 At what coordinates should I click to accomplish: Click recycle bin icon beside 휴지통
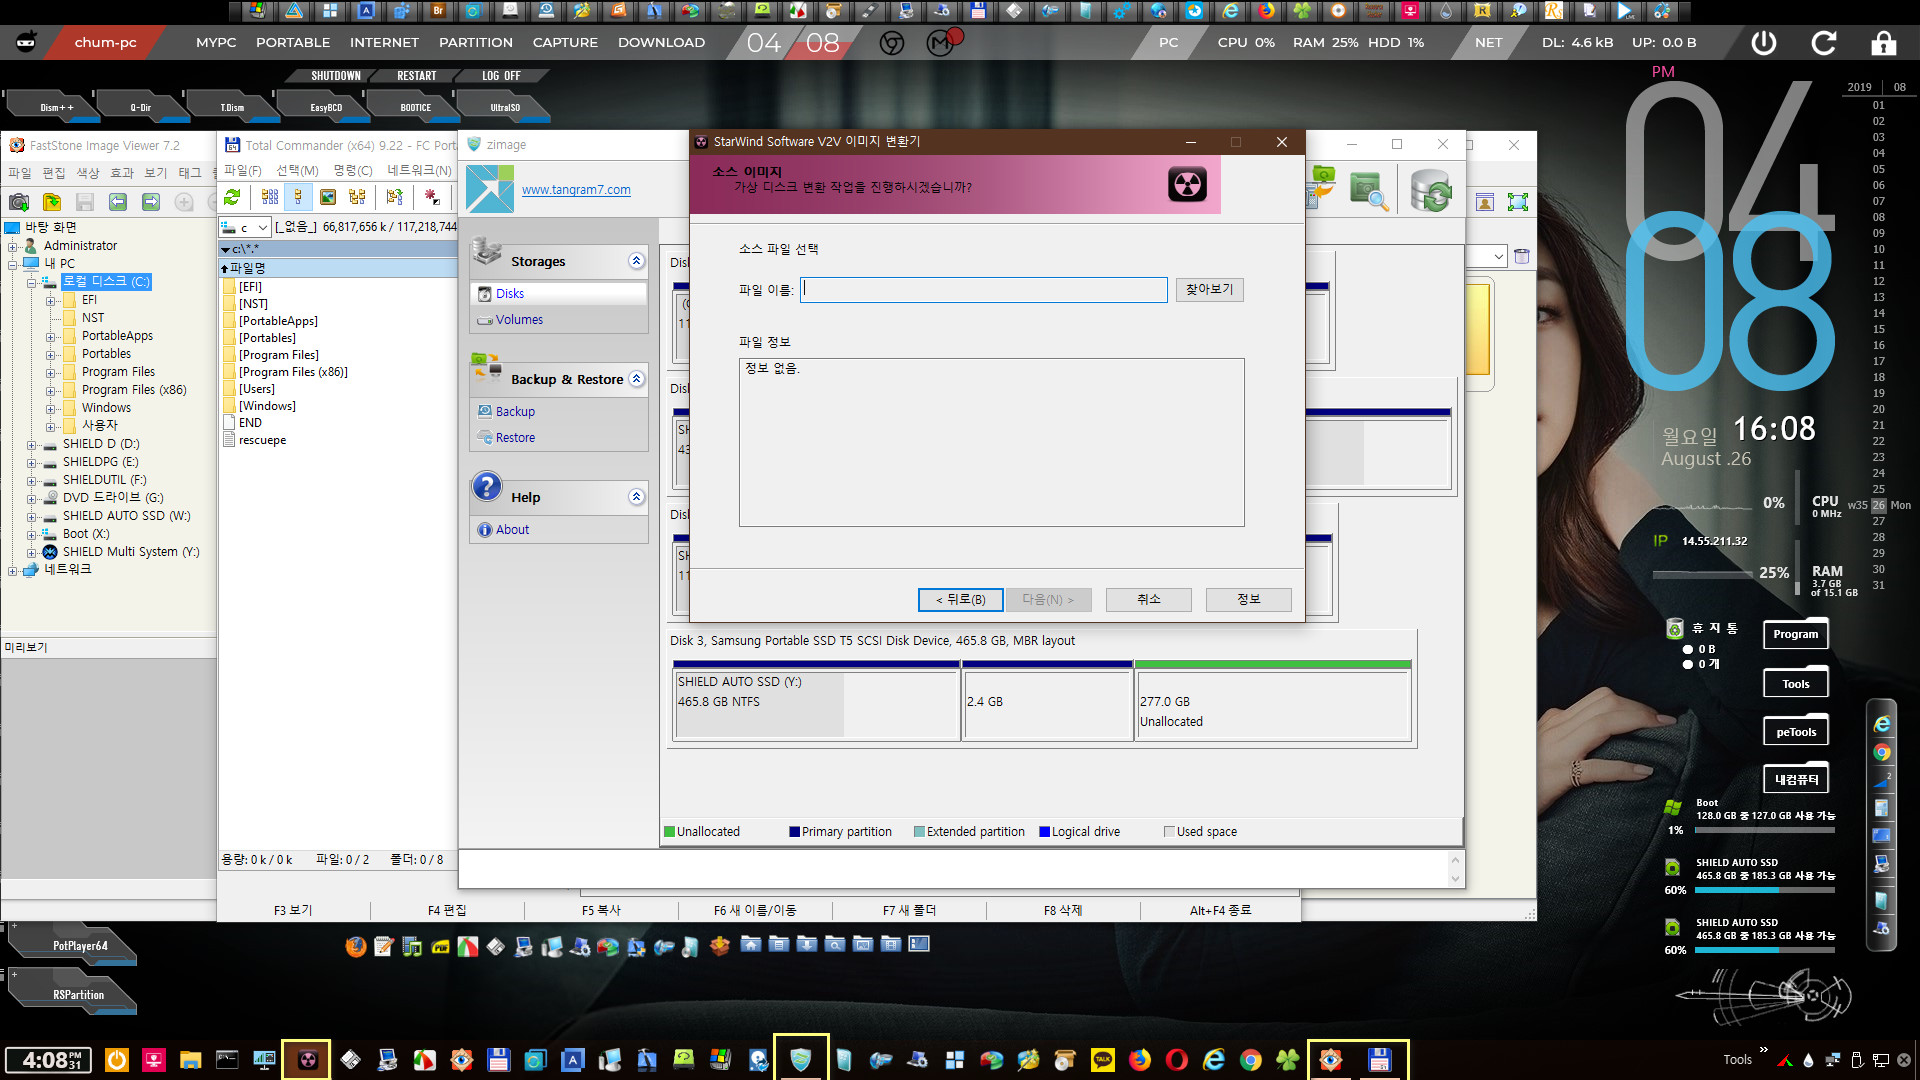click(x=1675, y=629)
